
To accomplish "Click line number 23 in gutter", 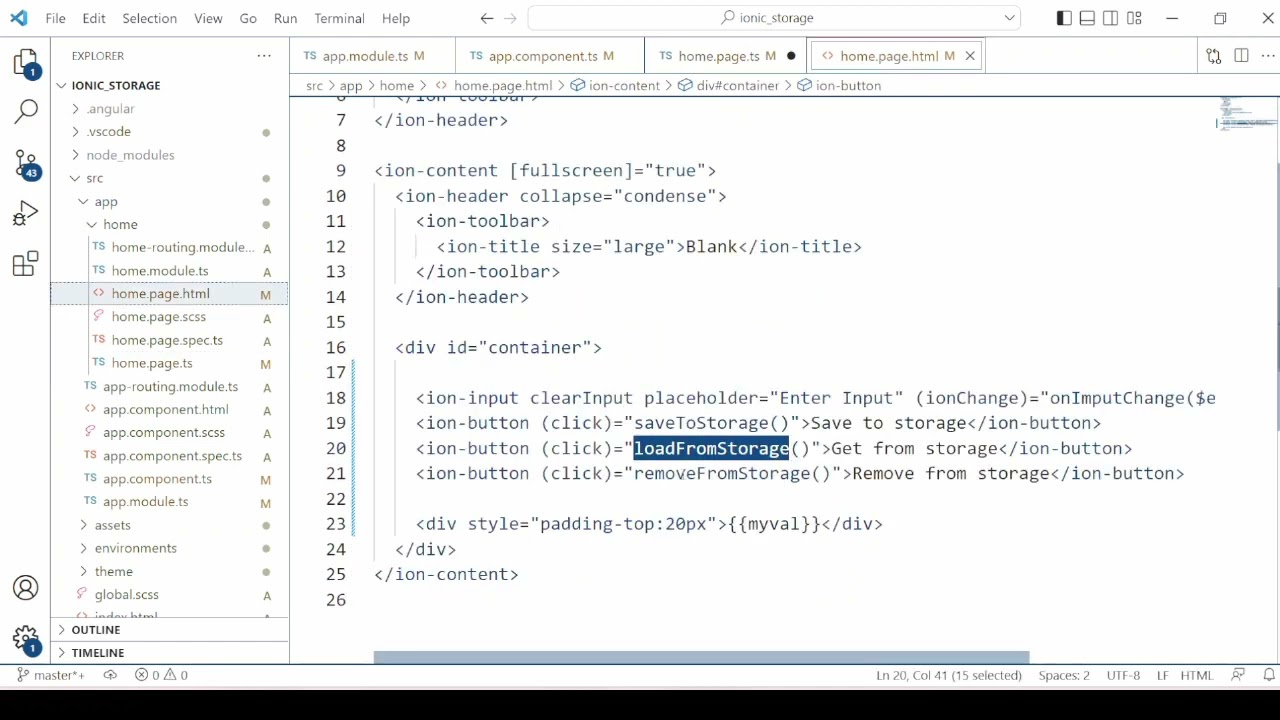I will tap(335, 524).
